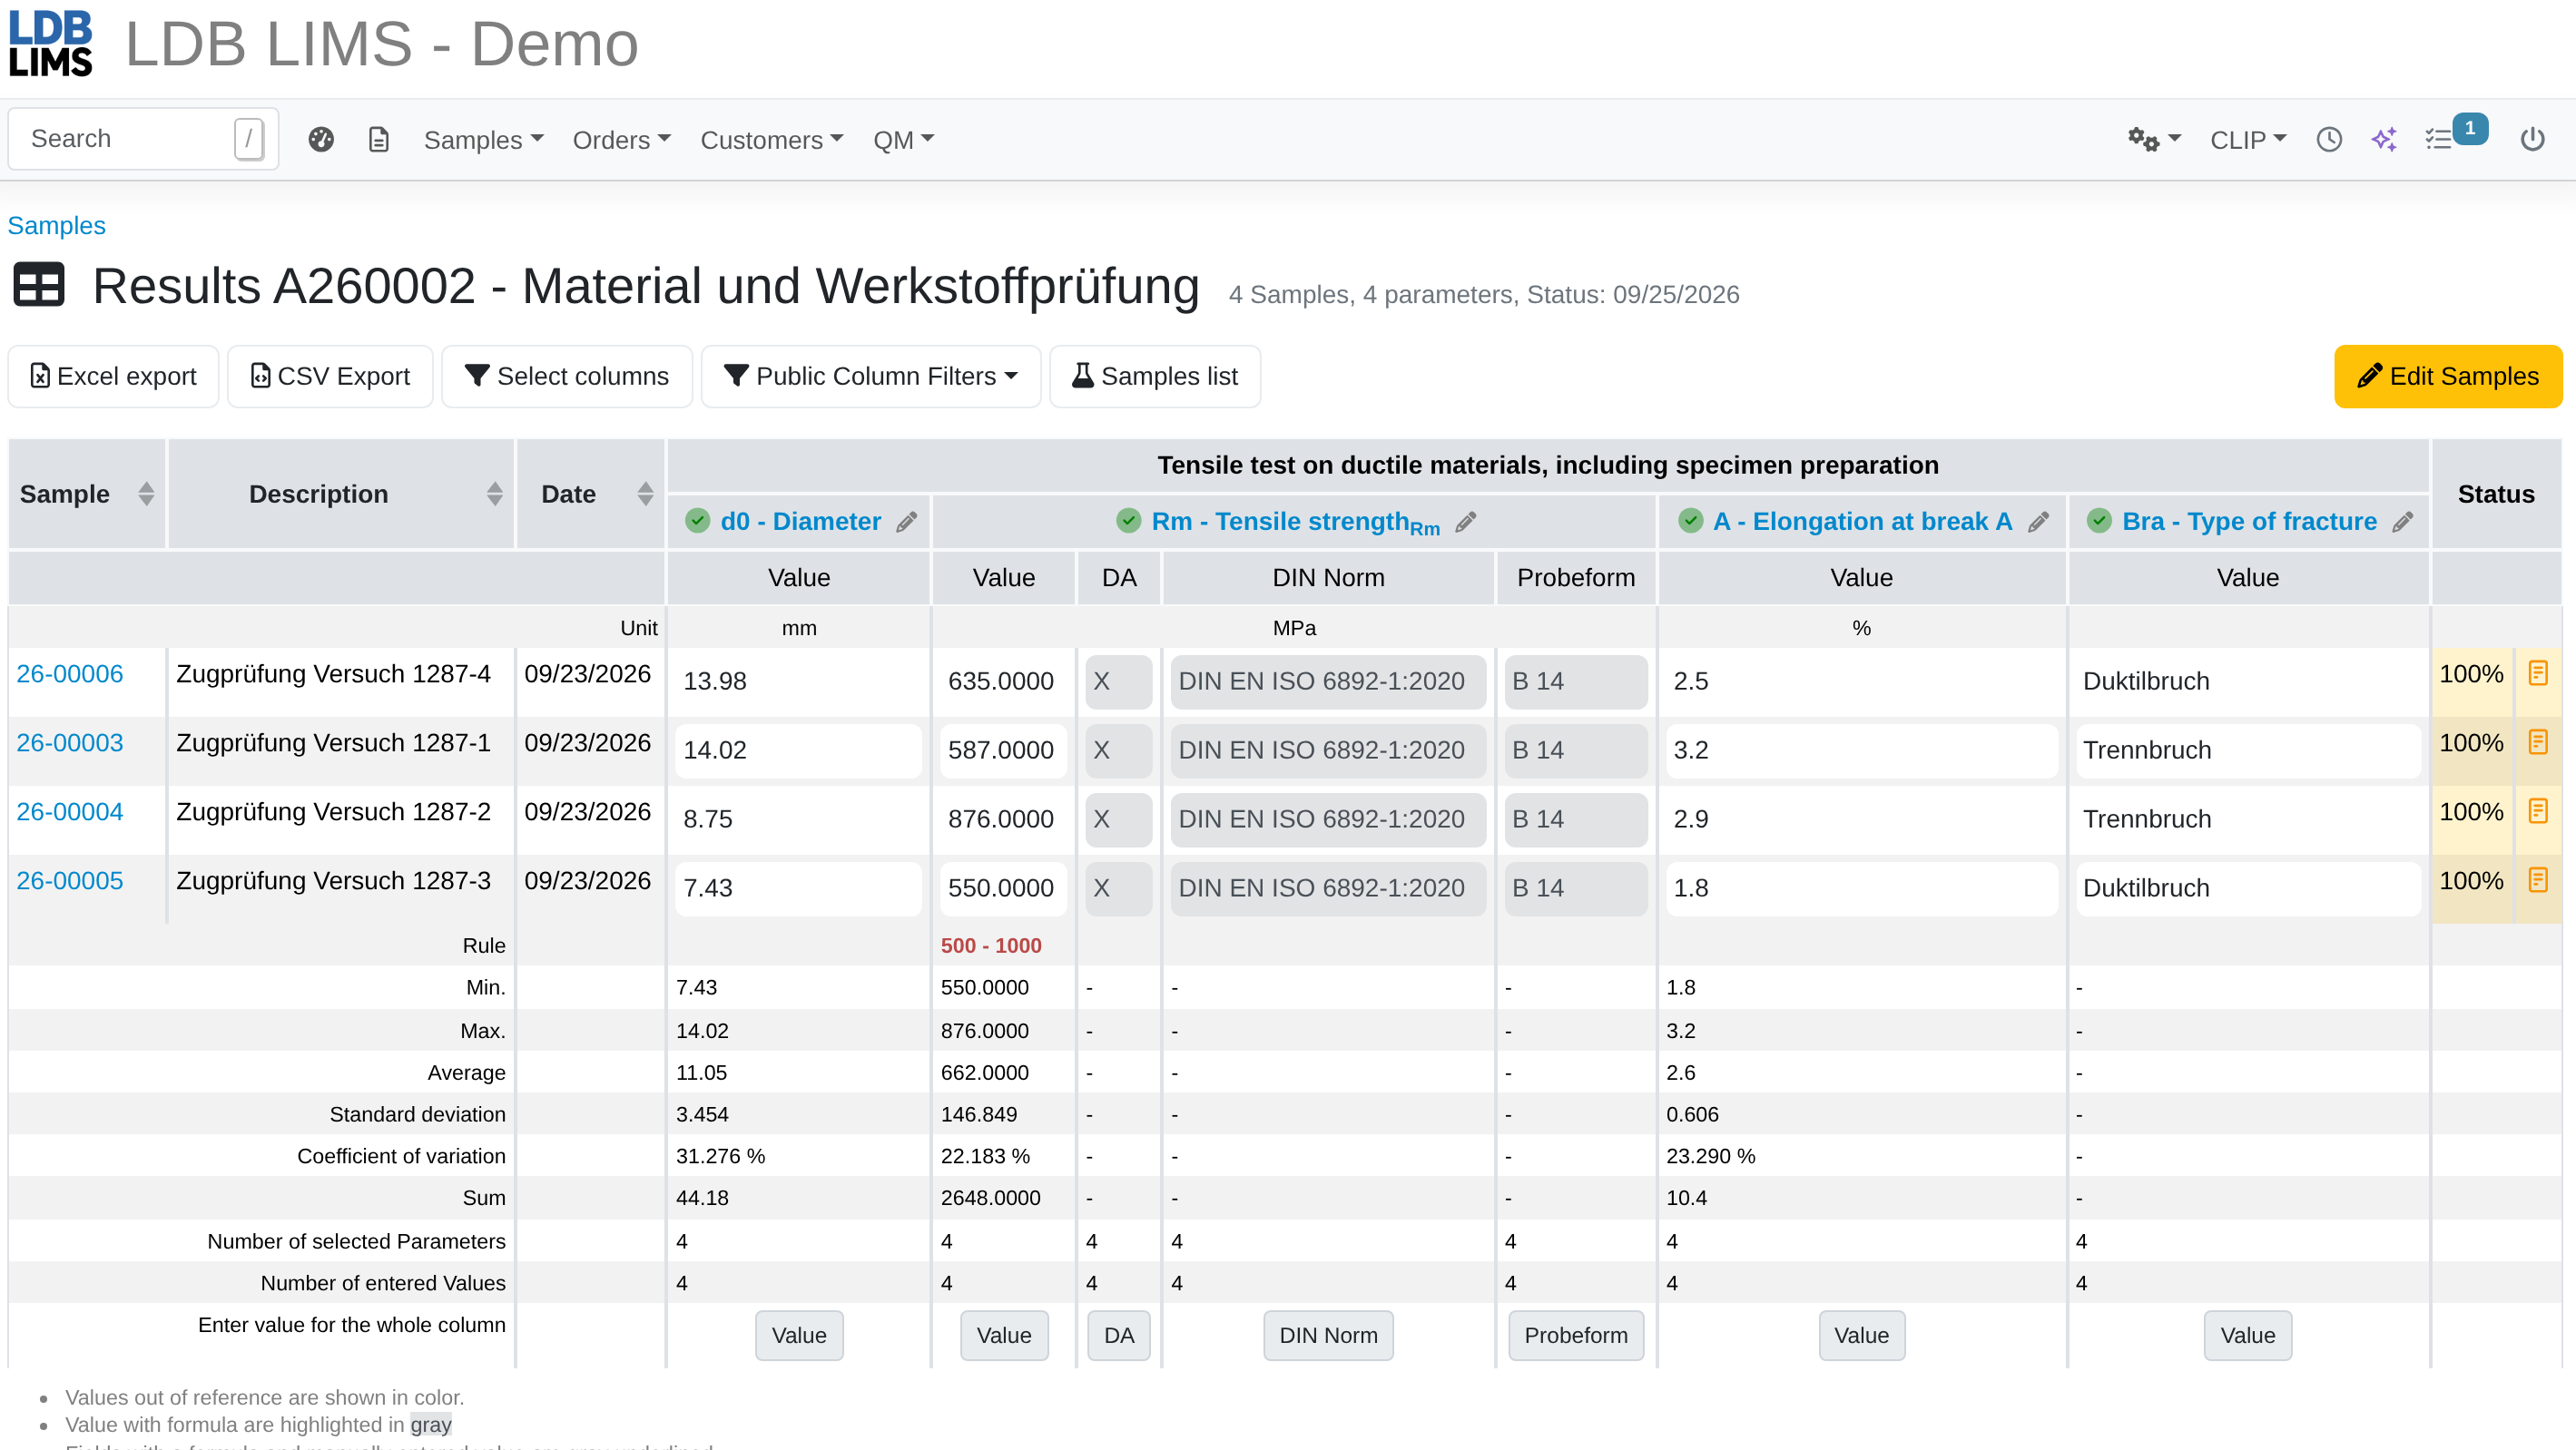Set whole-column Value for d0 - Diameter
The height and width of the screenshot is (1450, 2576).
799,1336
